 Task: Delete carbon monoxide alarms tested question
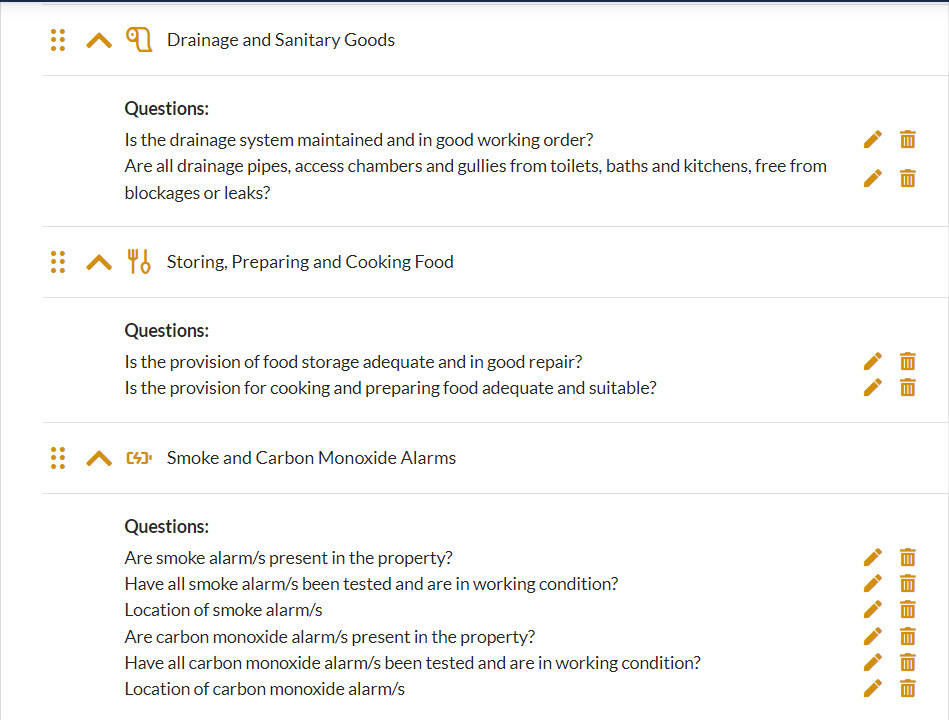pyautogui.click(x=907, y=663)
